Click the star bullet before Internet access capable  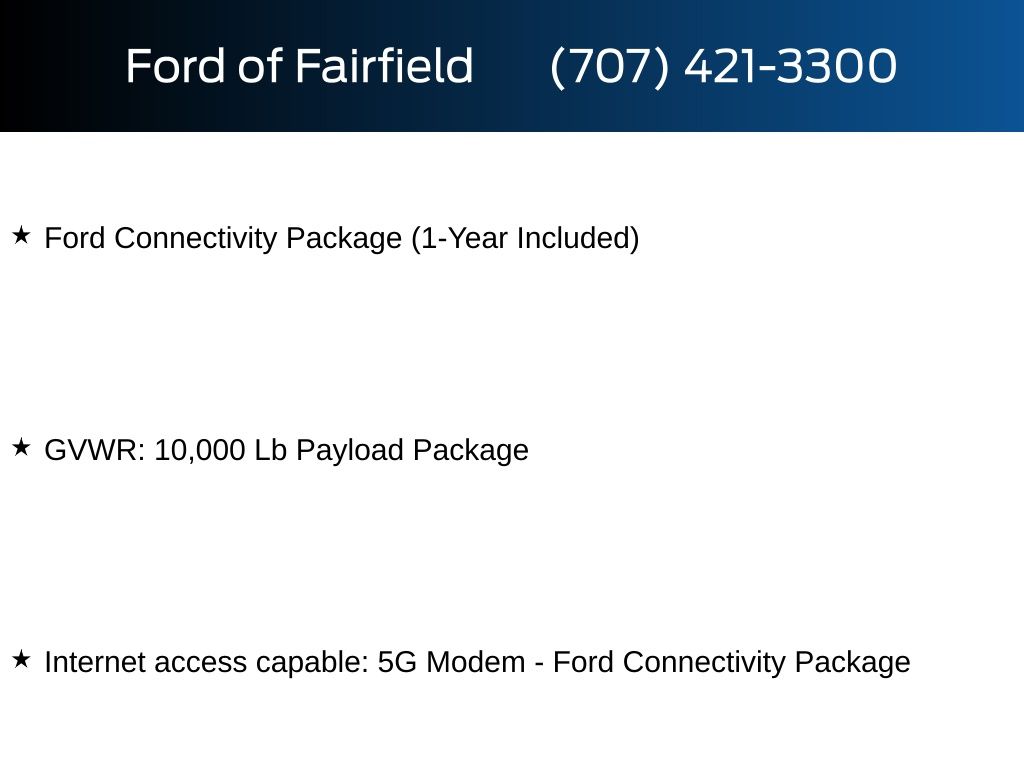click(21, 660)
